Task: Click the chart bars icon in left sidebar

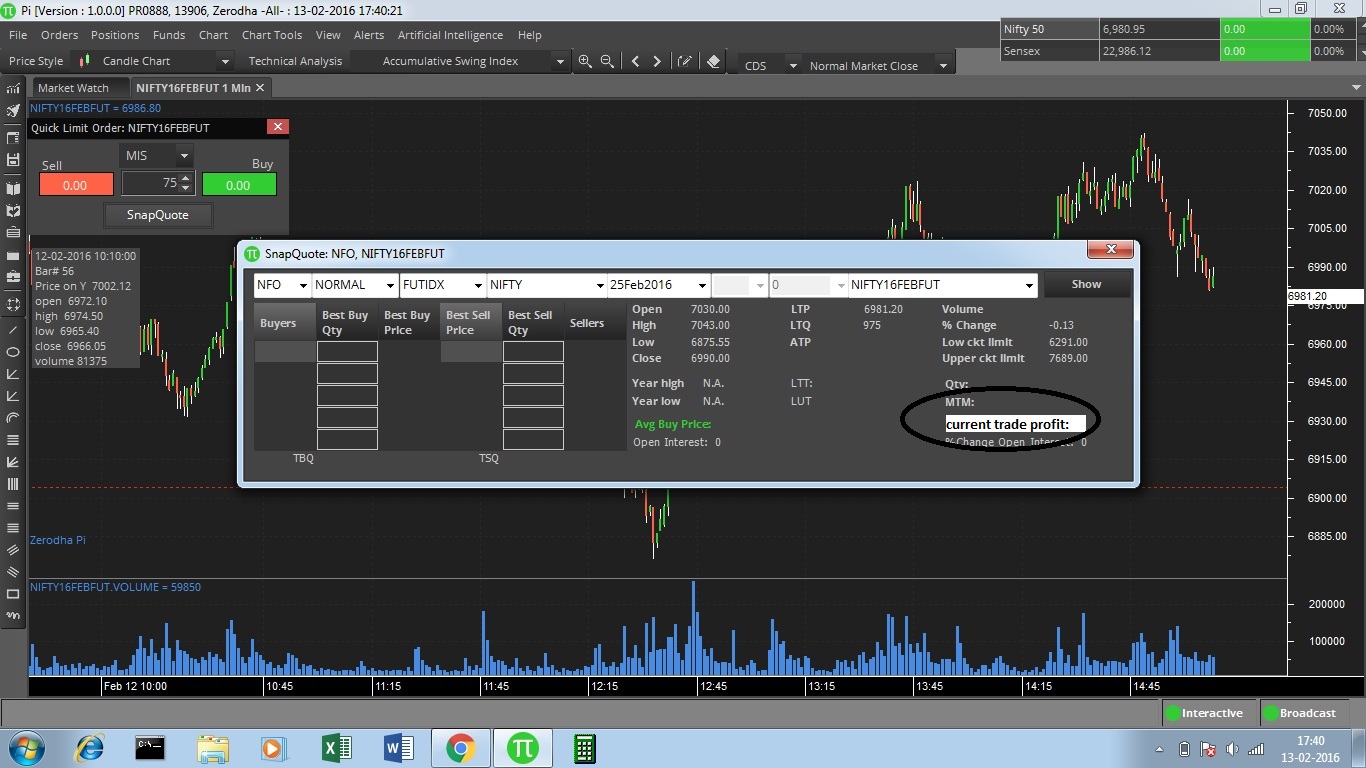Action: [x=13, y=88]
